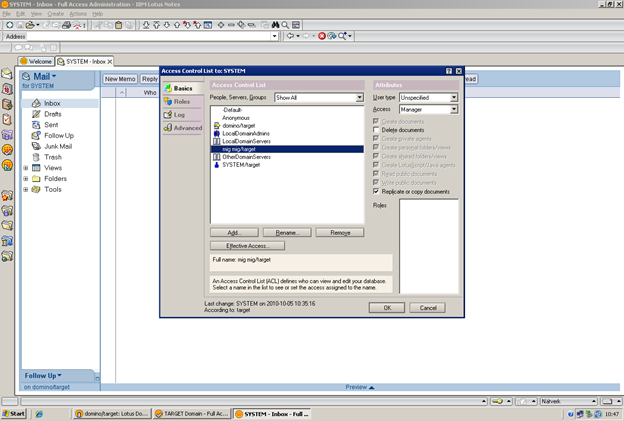Click the Effective Access... button
The height and width of the screenshot is (421, 624).
coord(248,246)
